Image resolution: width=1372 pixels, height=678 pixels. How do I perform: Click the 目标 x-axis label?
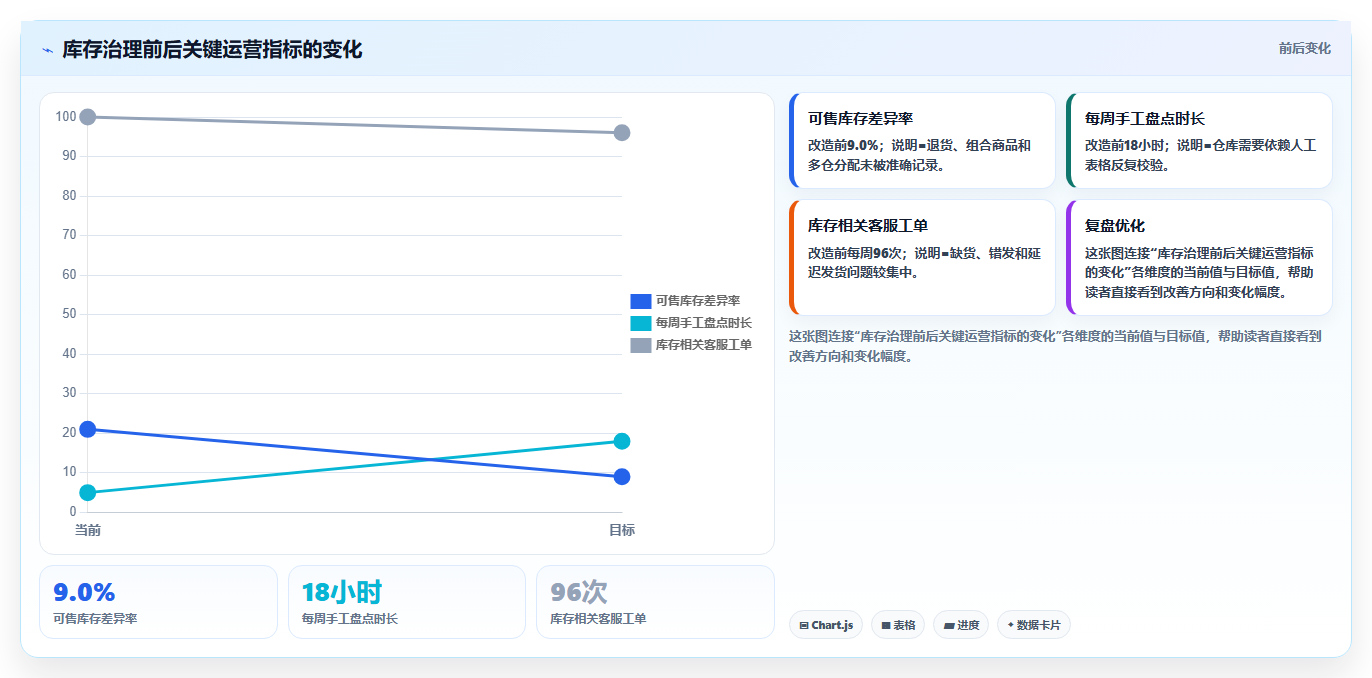(621, 530)
